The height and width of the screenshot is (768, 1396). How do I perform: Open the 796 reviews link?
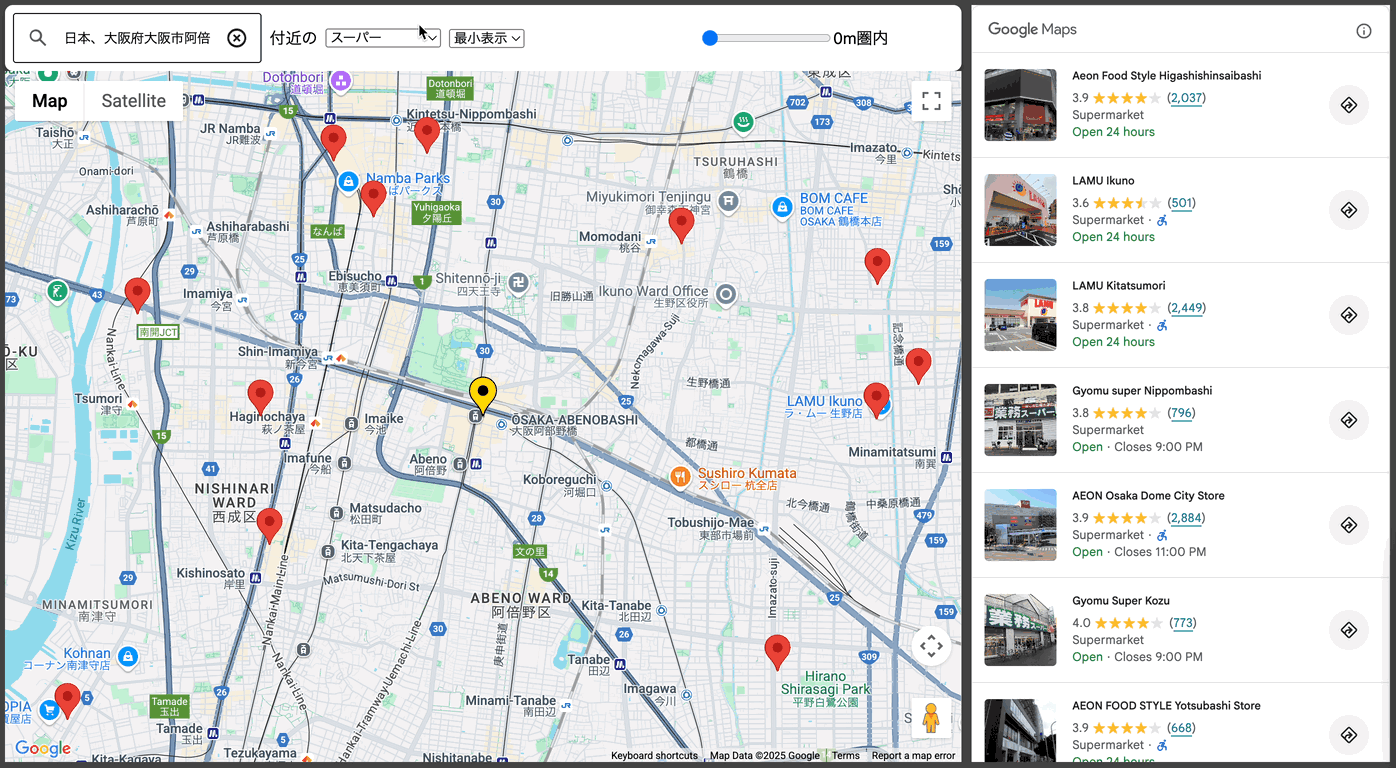pyautogui.click(x=1182, y=413)
